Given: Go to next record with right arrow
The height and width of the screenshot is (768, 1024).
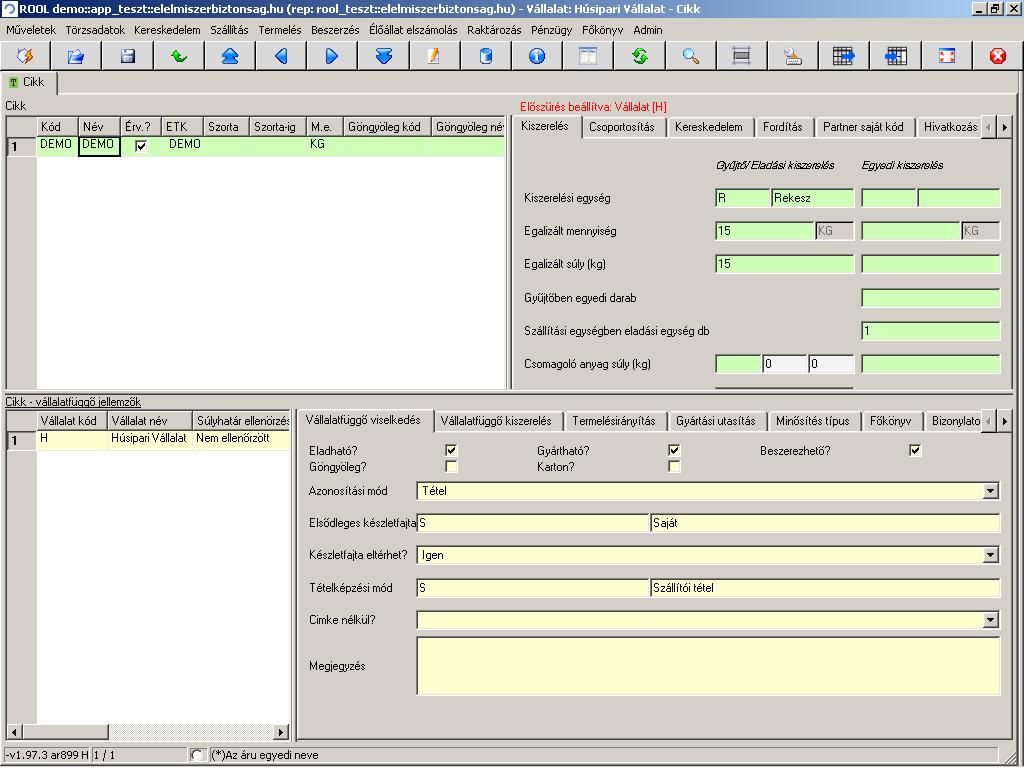Looking at the screenshot, I should 332,56.
